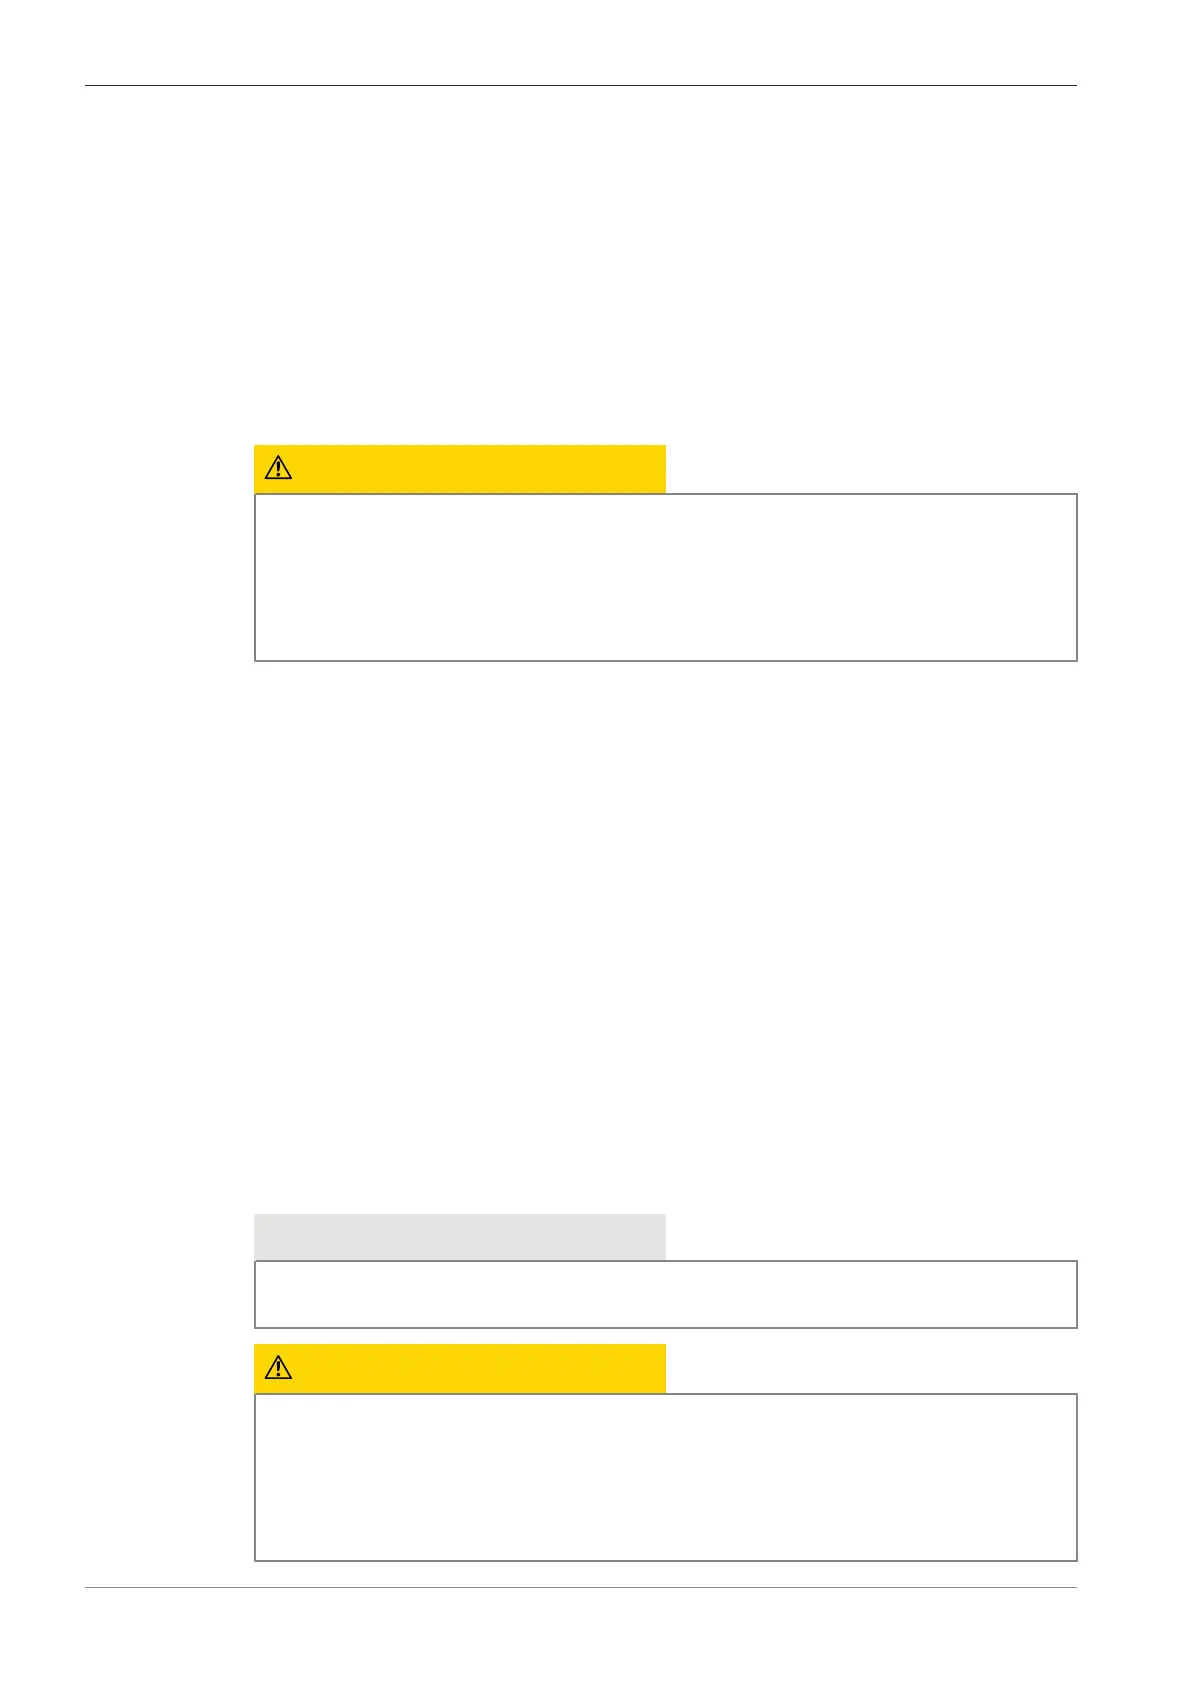Click the horizontal footer line at page bottom
Screen dimensions: 1191x1684
pos(580,1587)
